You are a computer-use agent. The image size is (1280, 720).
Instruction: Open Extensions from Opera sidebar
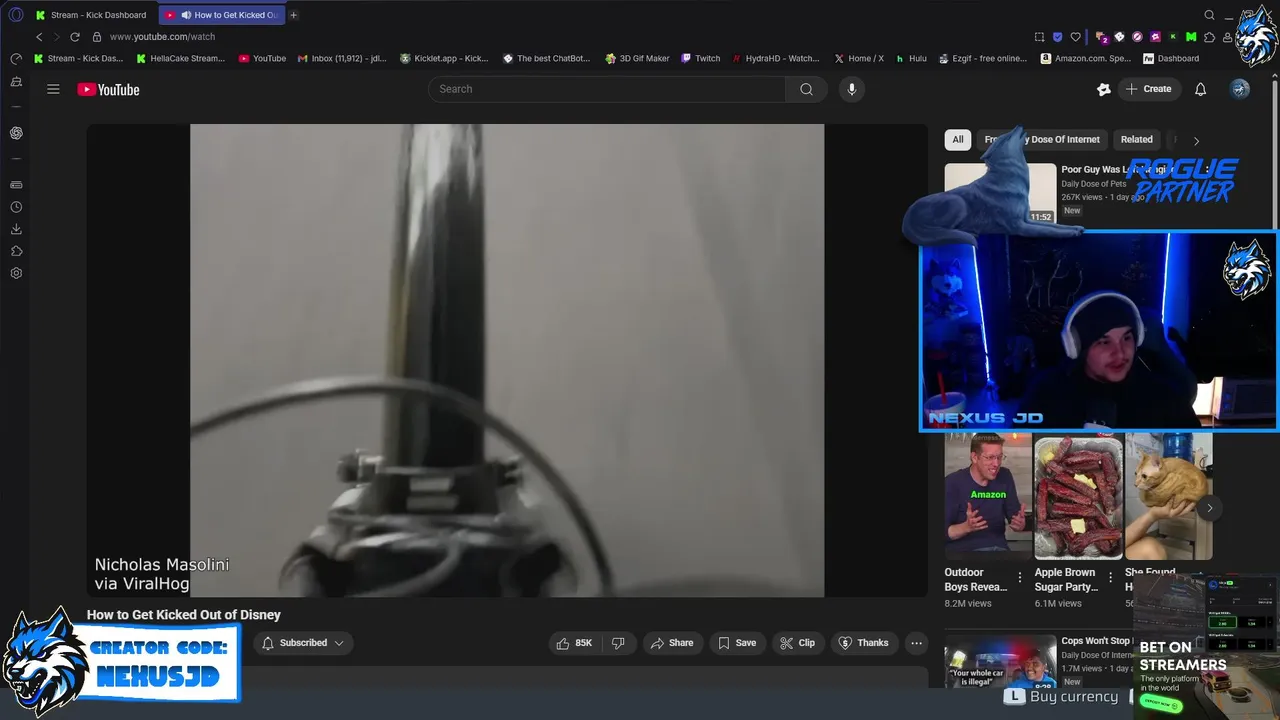[16, 251]
